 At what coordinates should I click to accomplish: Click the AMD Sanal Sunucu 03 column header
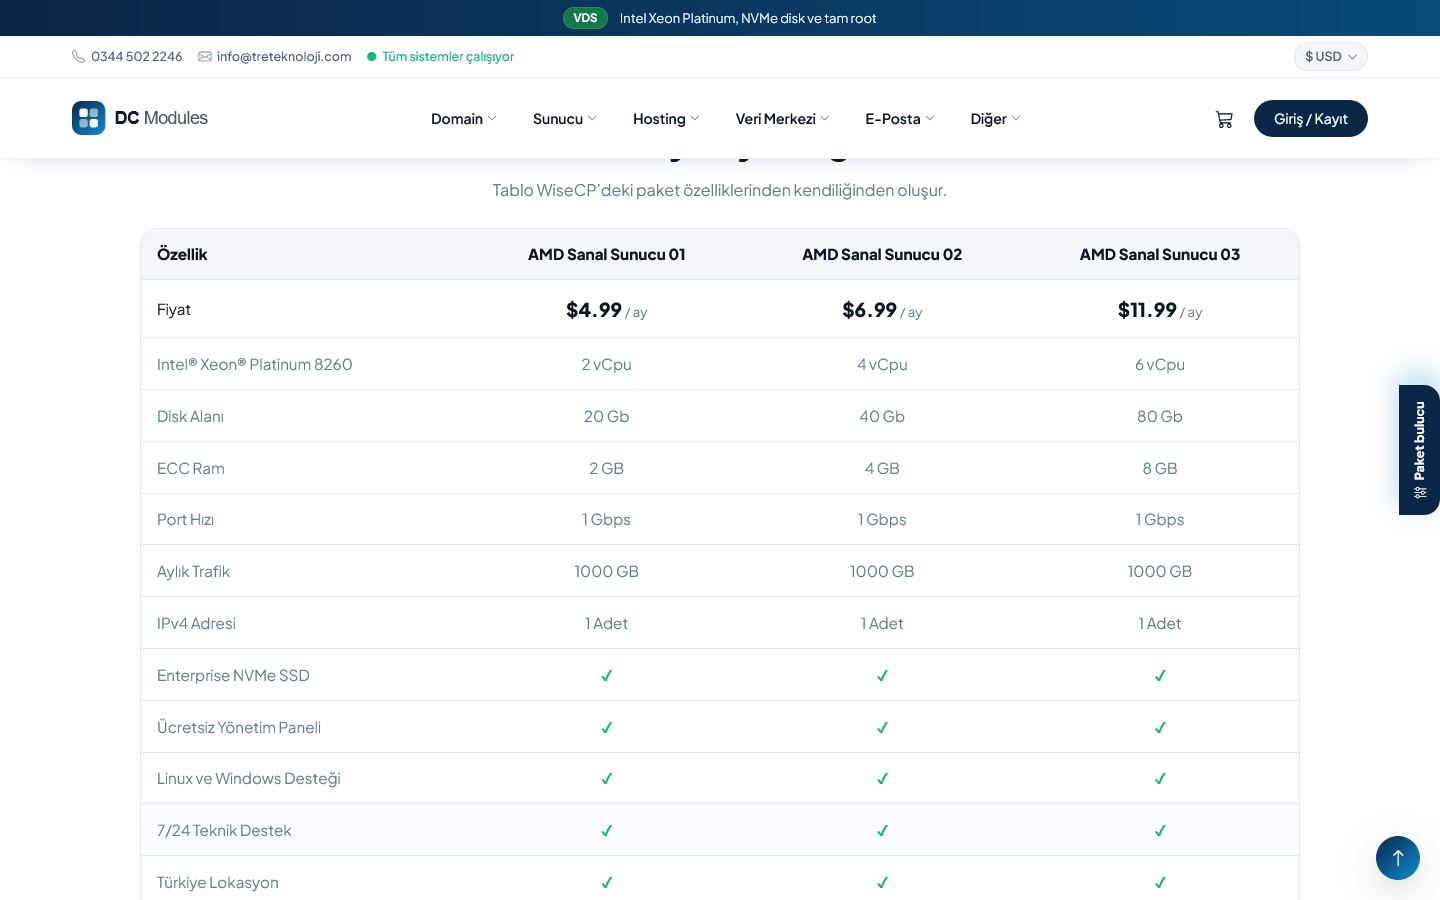(x=1160, y=254)
